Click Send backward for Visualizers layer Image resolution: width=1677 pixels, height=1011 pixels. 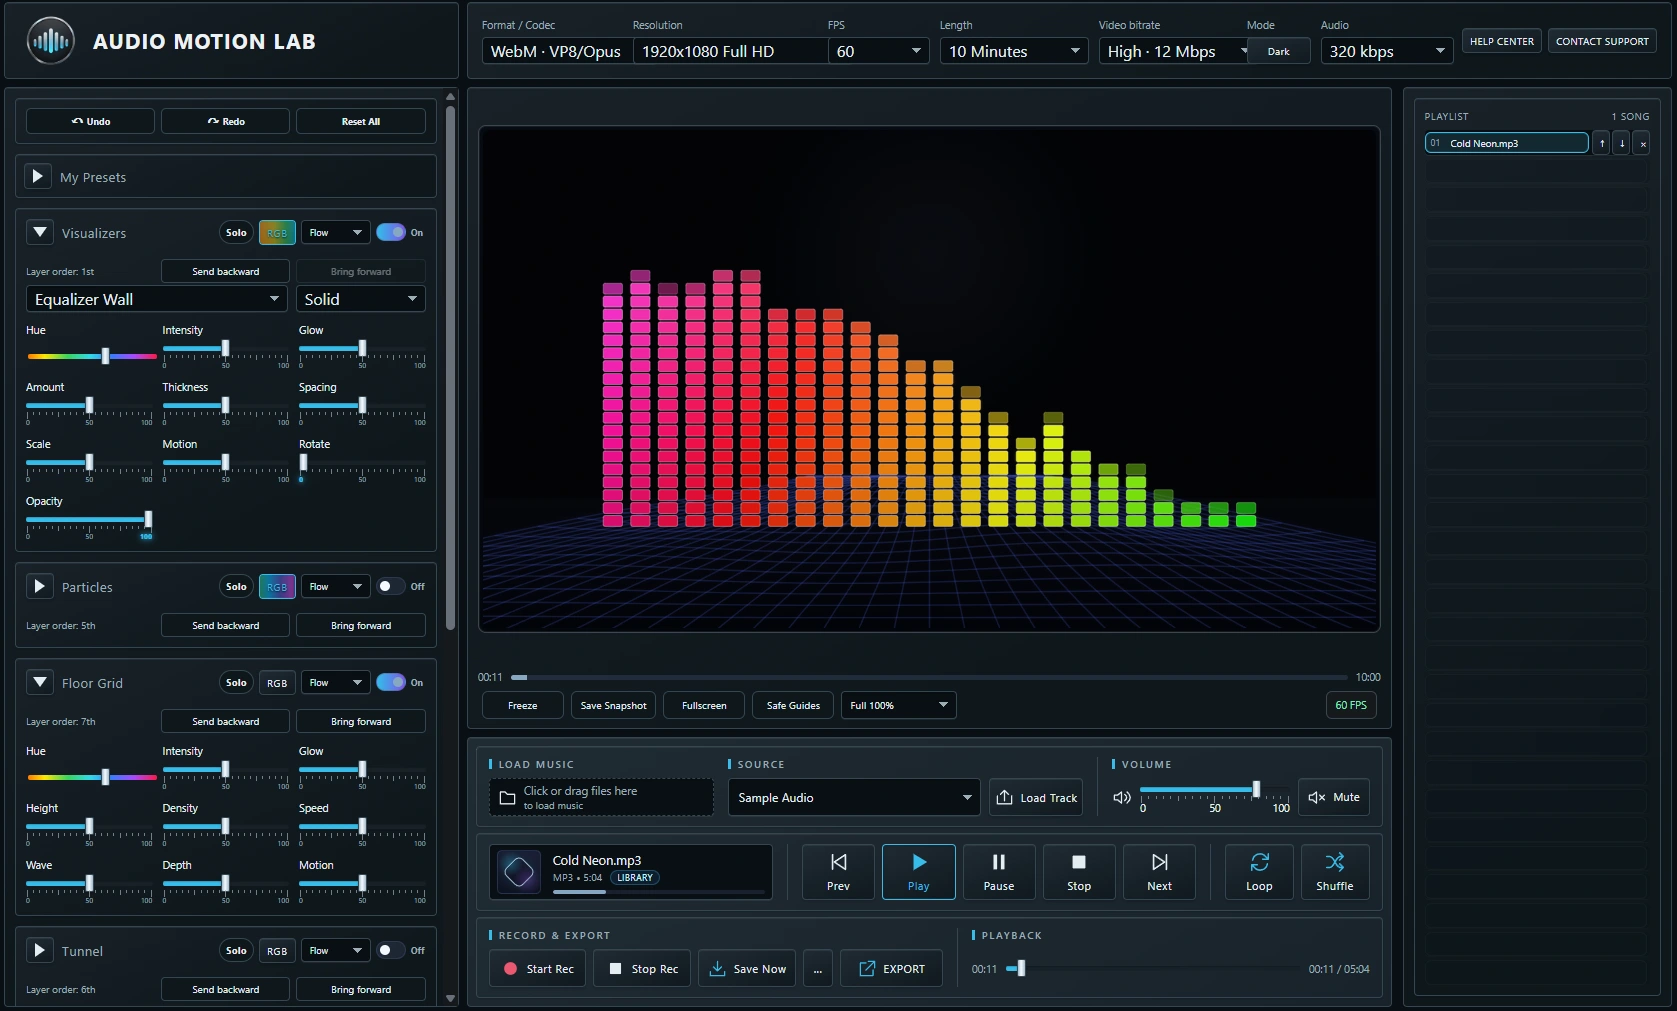(225, 271)
